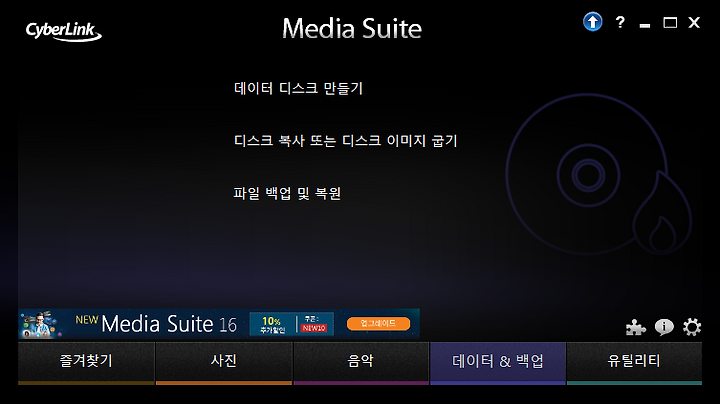Click the banner thumbnail image of person
The height and width of the screenshot is (405, 720).
coord(41,324)
